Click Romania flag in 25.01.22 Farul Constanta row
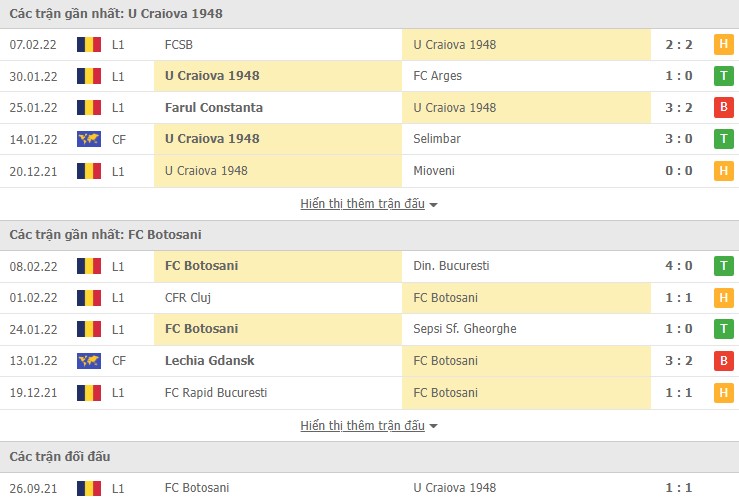The width and height of the screenshot is (739, 504). click(x=89, y=107)
